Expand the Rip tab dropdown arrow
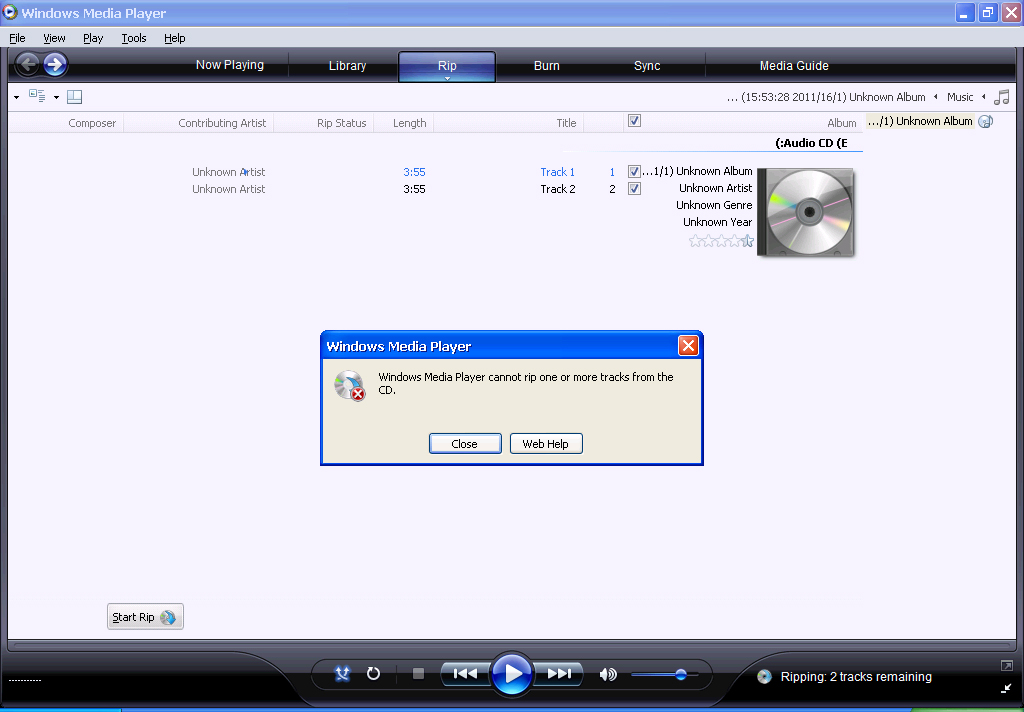Viewport: 1024px width, 712px height. click(x=447, y=79)
